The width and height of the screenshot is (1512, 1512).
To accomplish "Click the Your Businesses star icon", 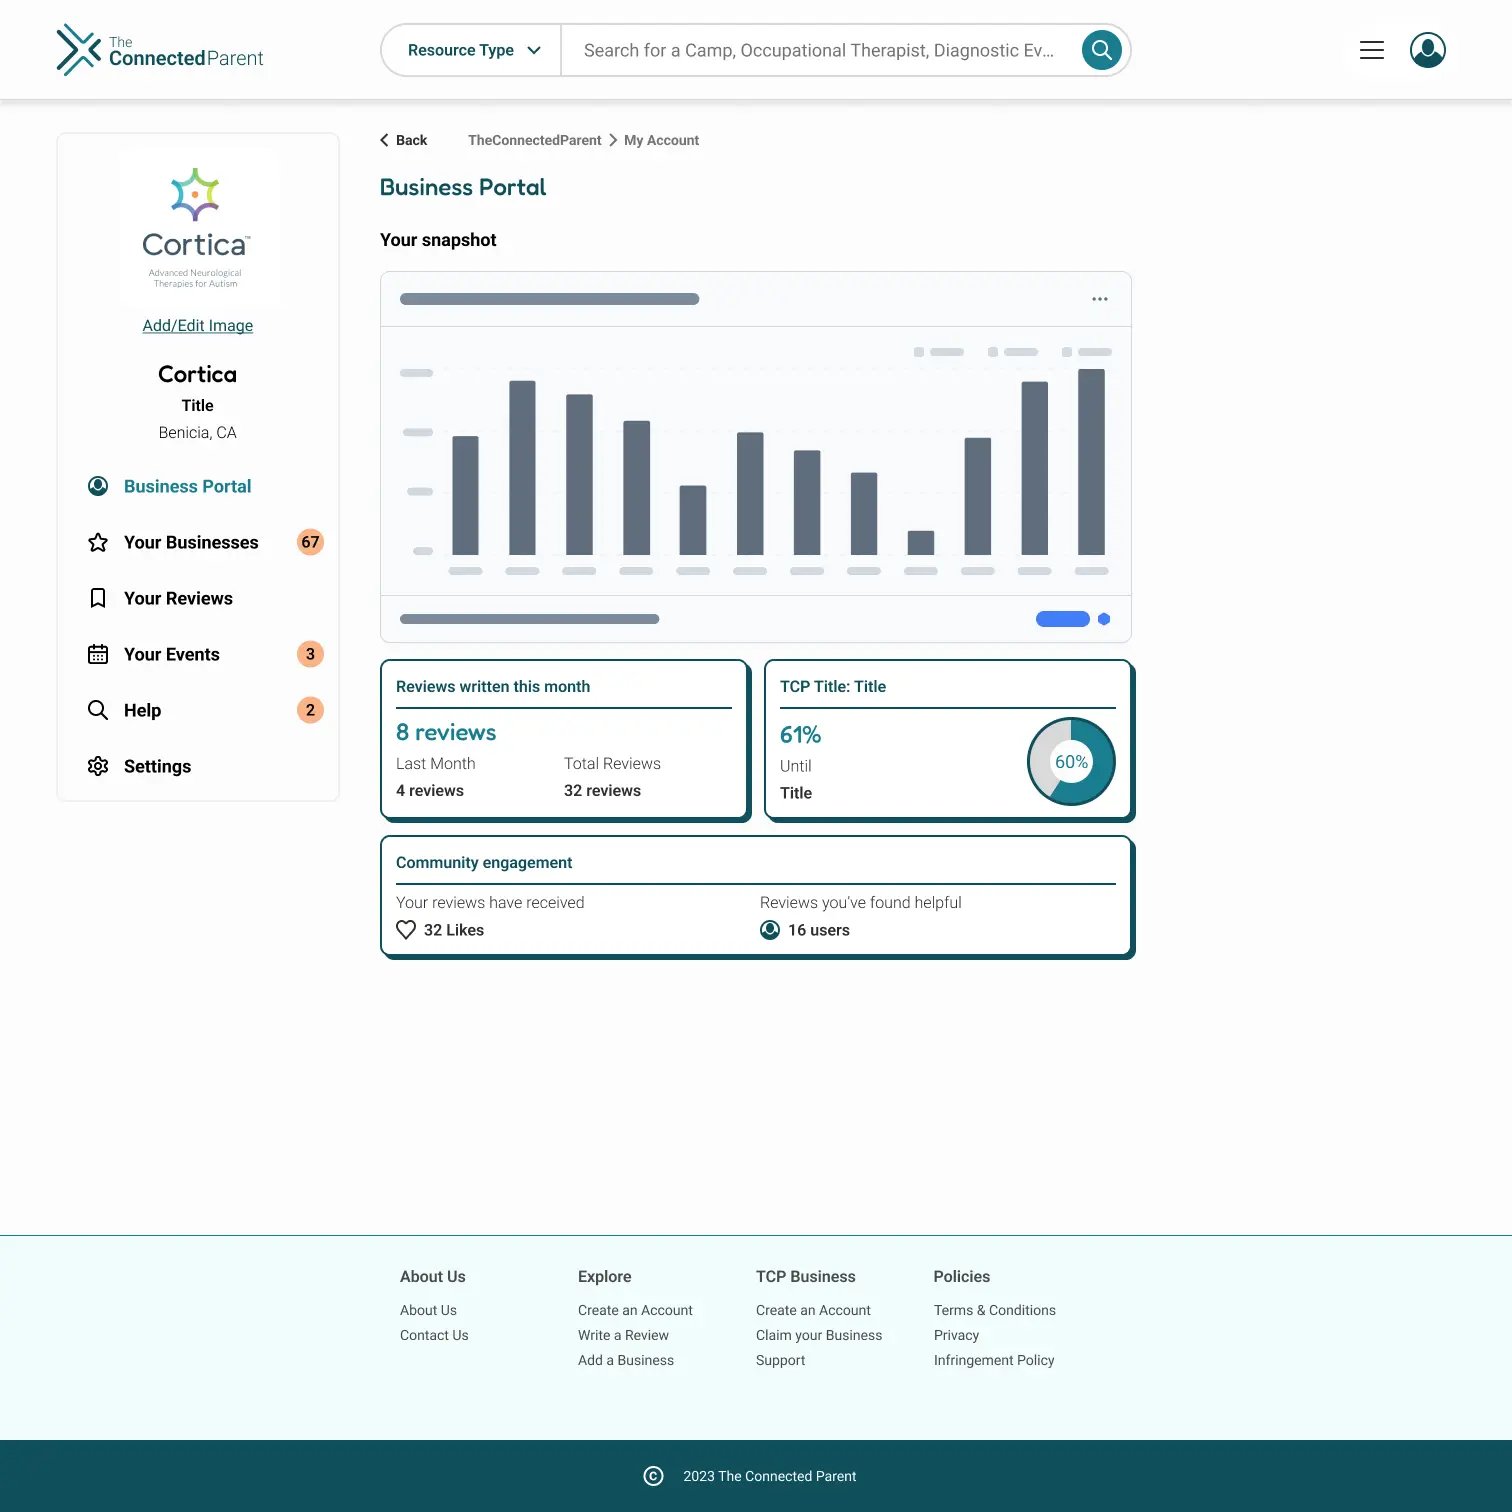I will click(97, 542).
